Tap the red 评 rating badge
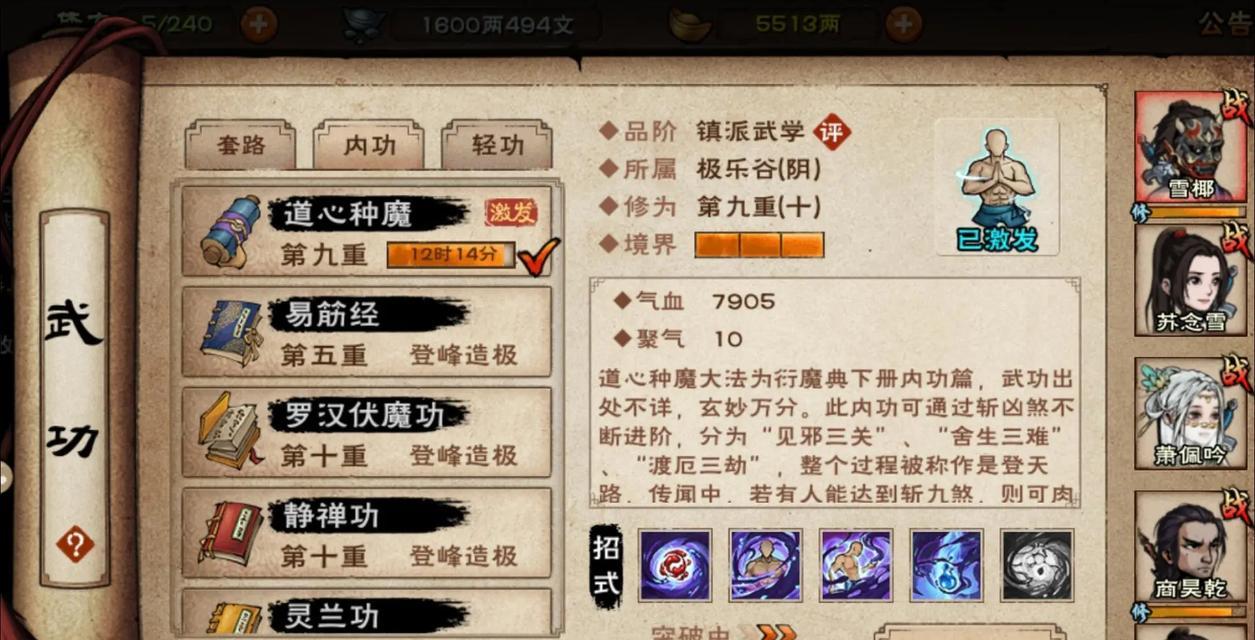 [829, 131]
